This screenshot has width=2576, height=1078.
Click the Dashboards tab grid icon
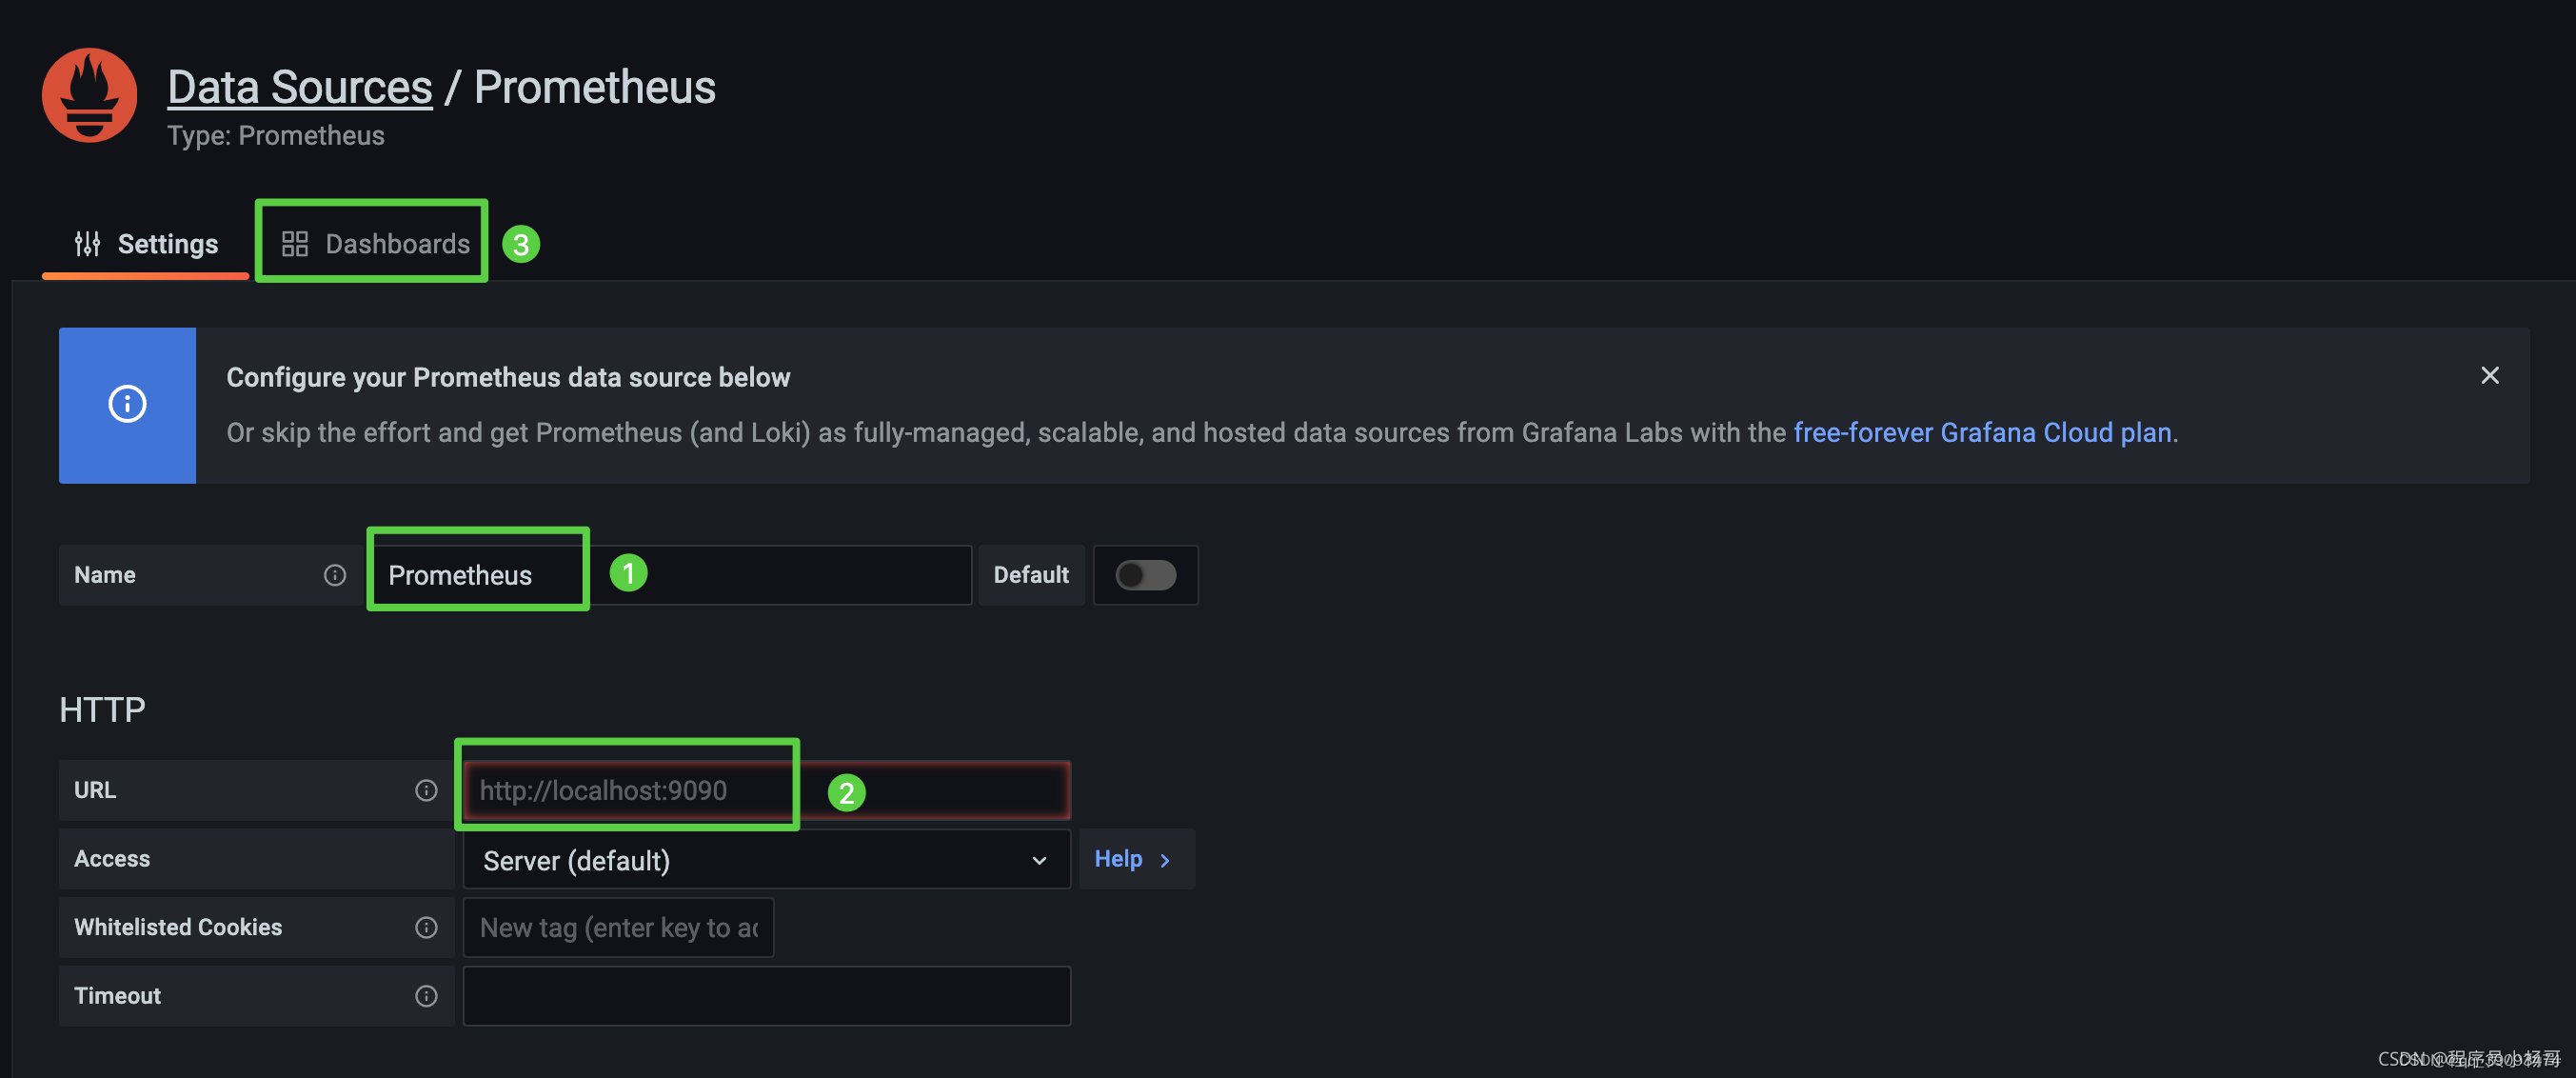point(294,243)
